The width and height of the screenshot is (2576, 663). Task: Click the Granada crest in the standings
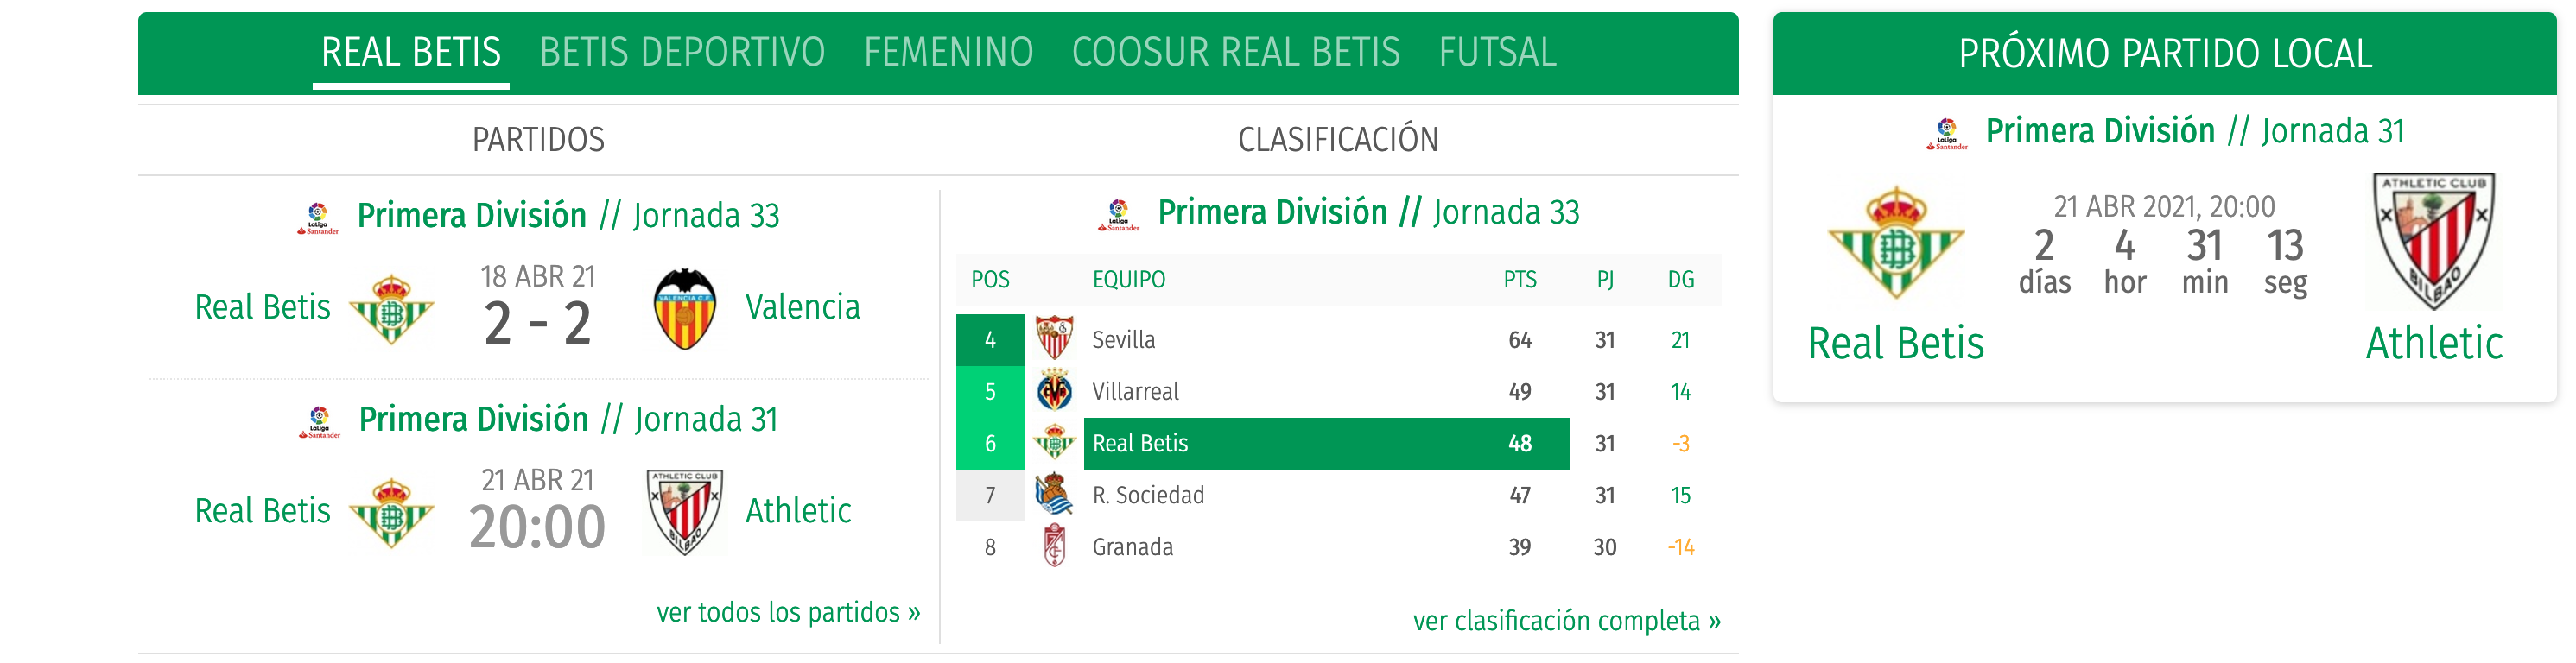coord(1054,546)
